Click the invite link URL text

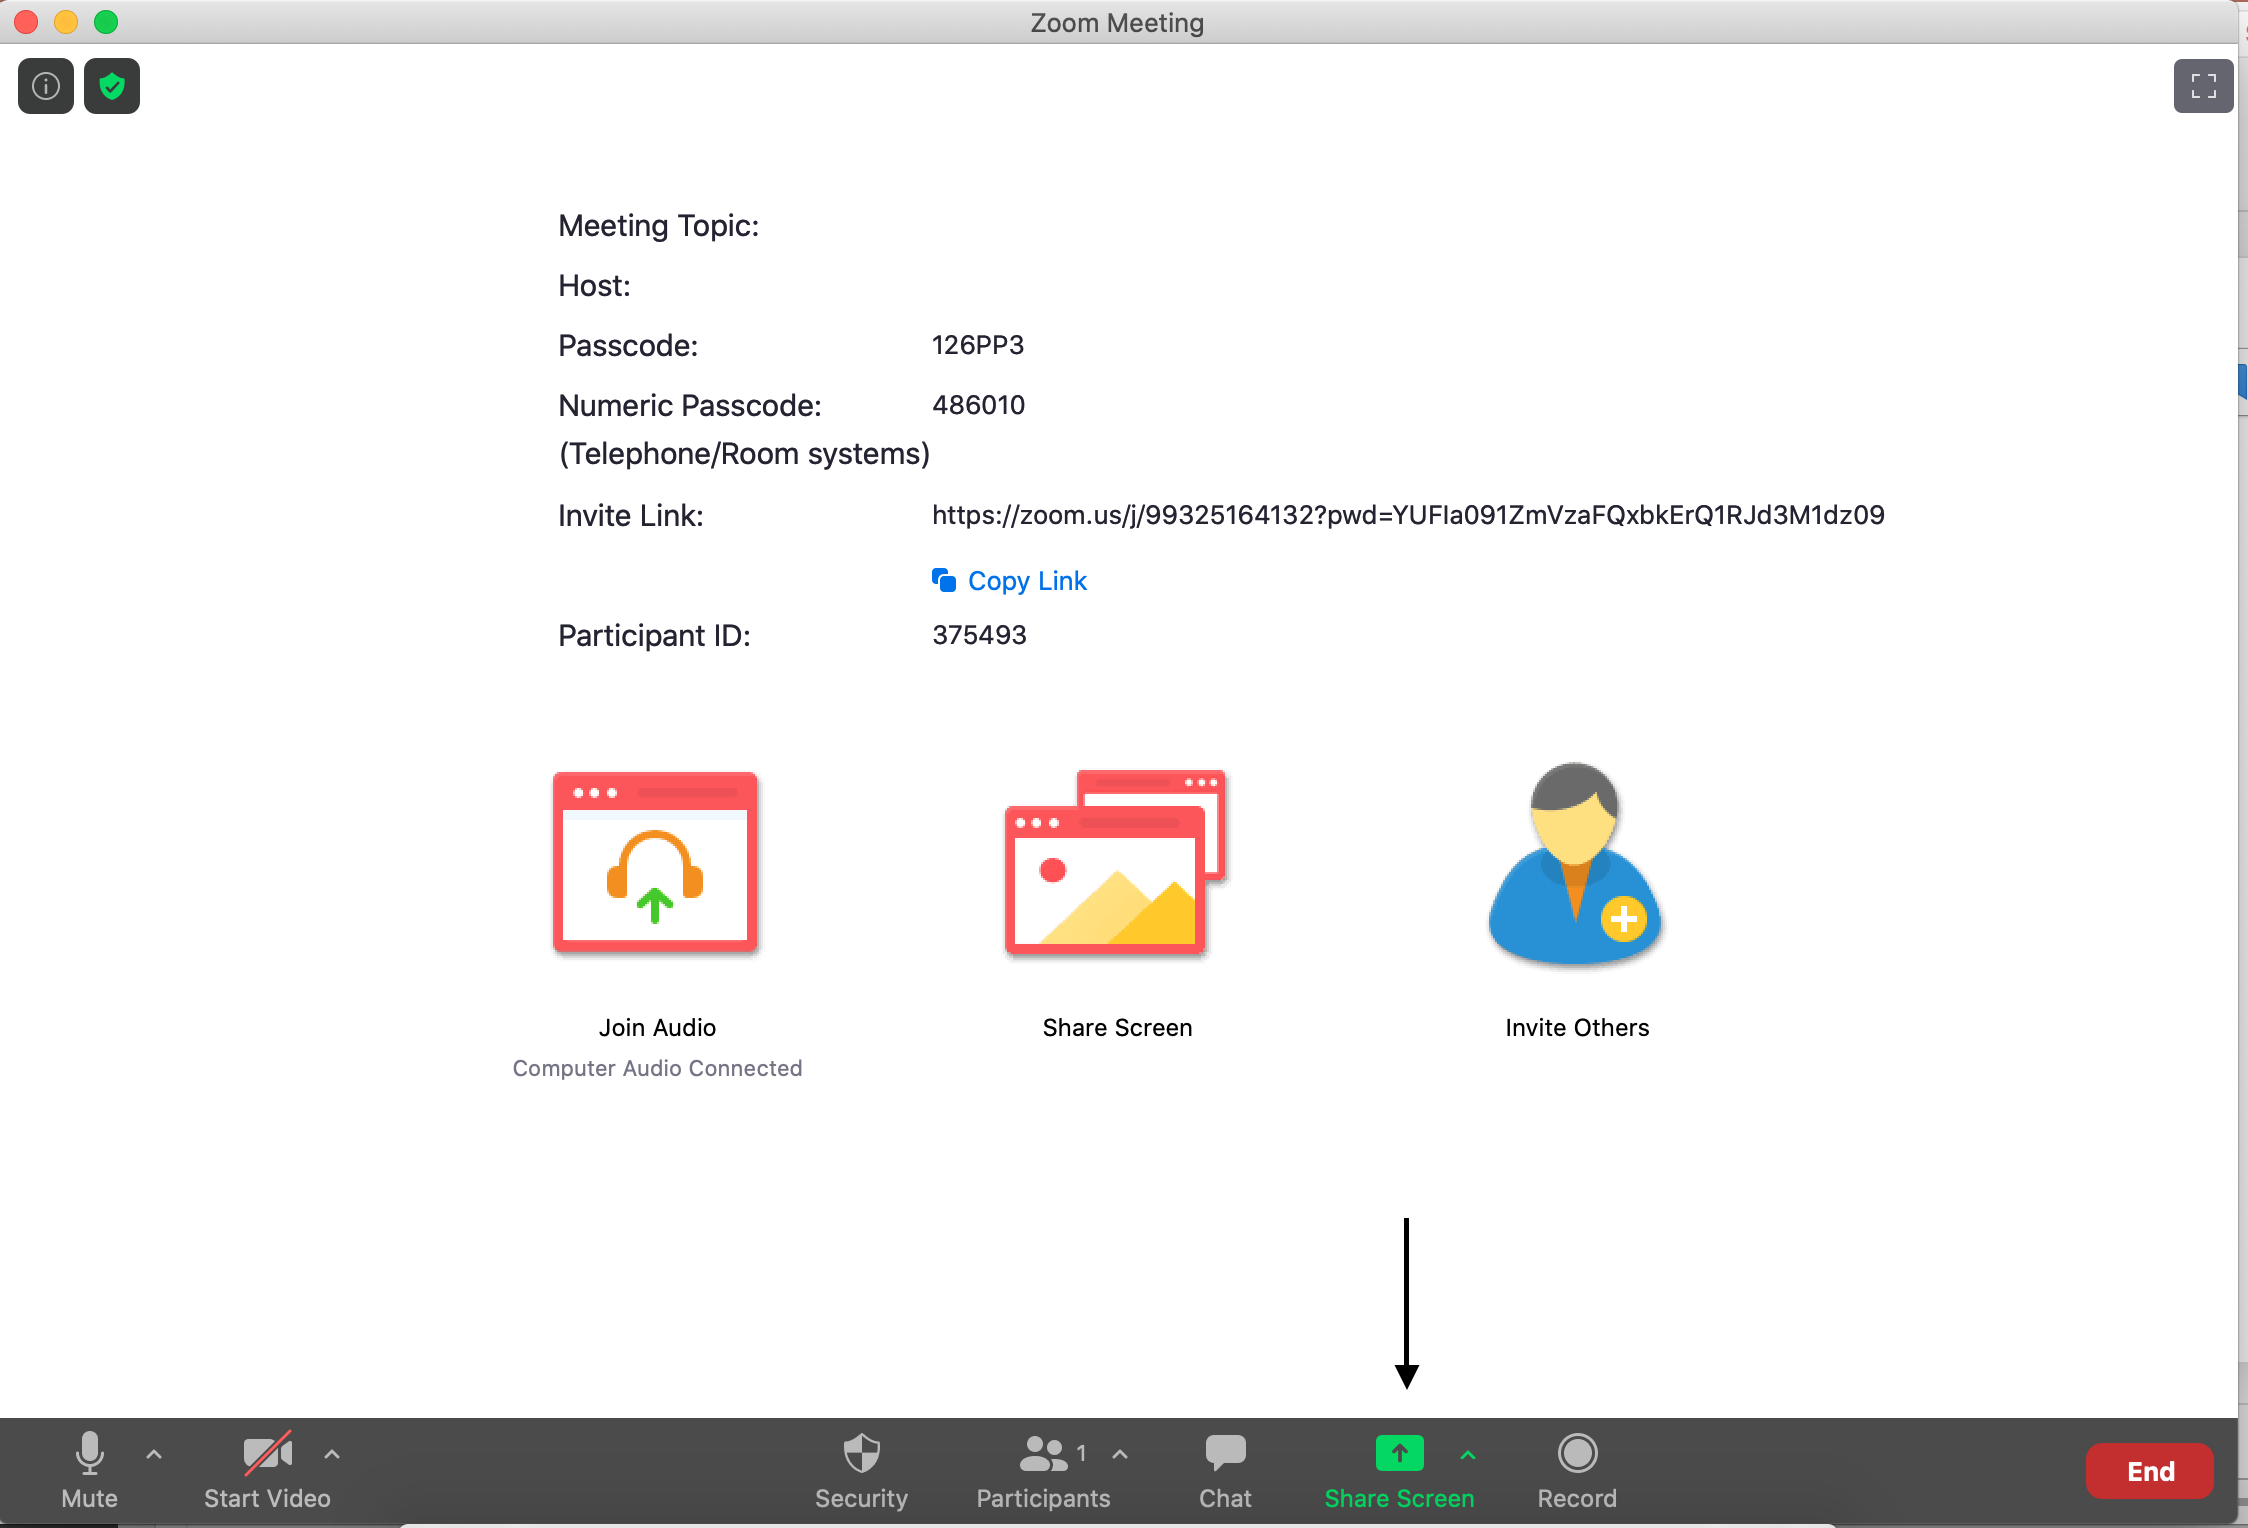click(x=1407, y=515)
